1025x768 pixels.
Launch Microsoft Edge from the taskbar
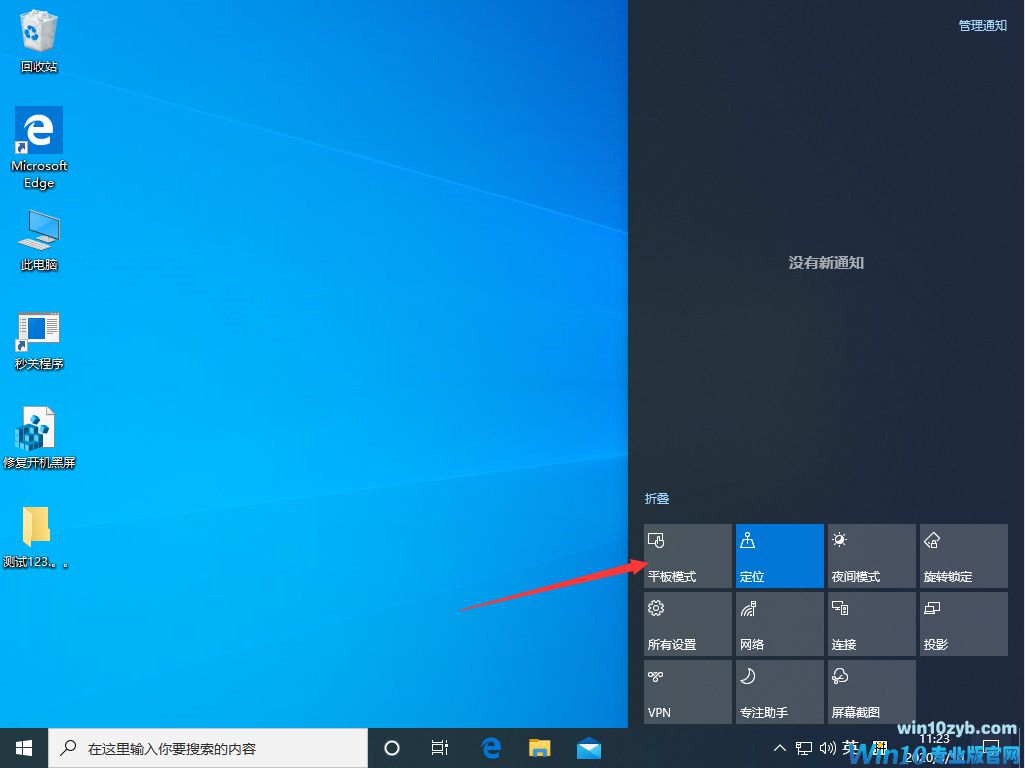(x=490, y=747)
